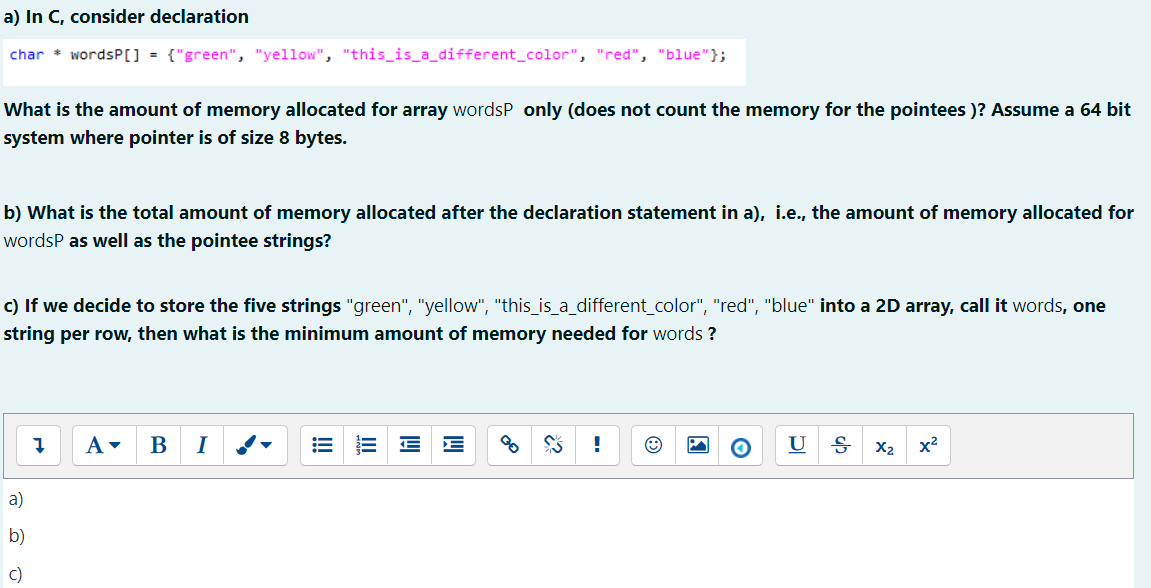Screen dimensions: 1151x588
Task: Toggle underline formatting
Action: click(795, 445)
